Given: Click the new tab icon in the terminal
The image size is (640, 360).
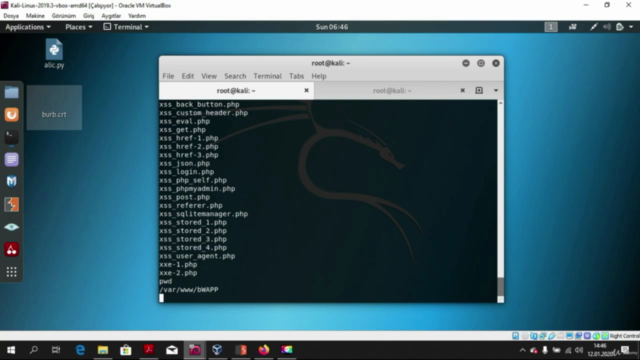Looking at the screenshot, I should (479, 90).
